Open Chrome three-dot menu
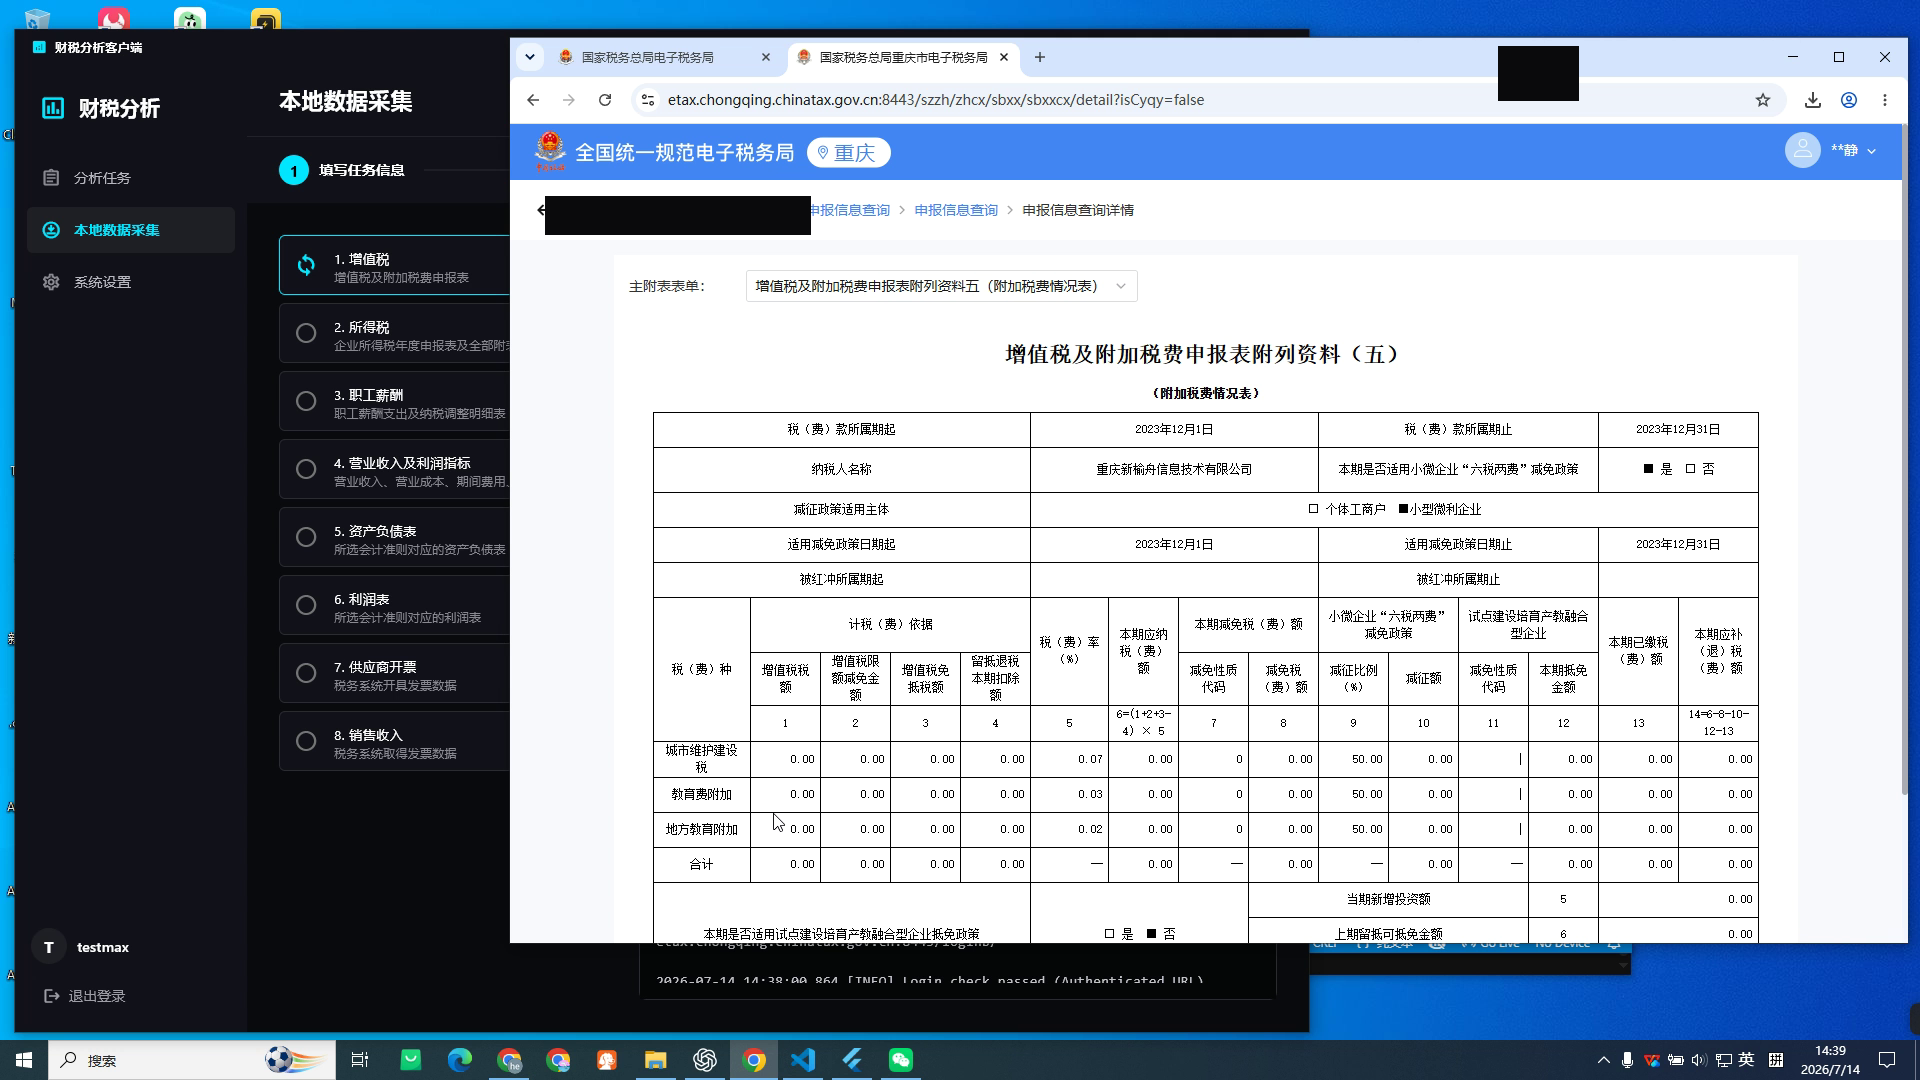 click(x=1885, y=100)
